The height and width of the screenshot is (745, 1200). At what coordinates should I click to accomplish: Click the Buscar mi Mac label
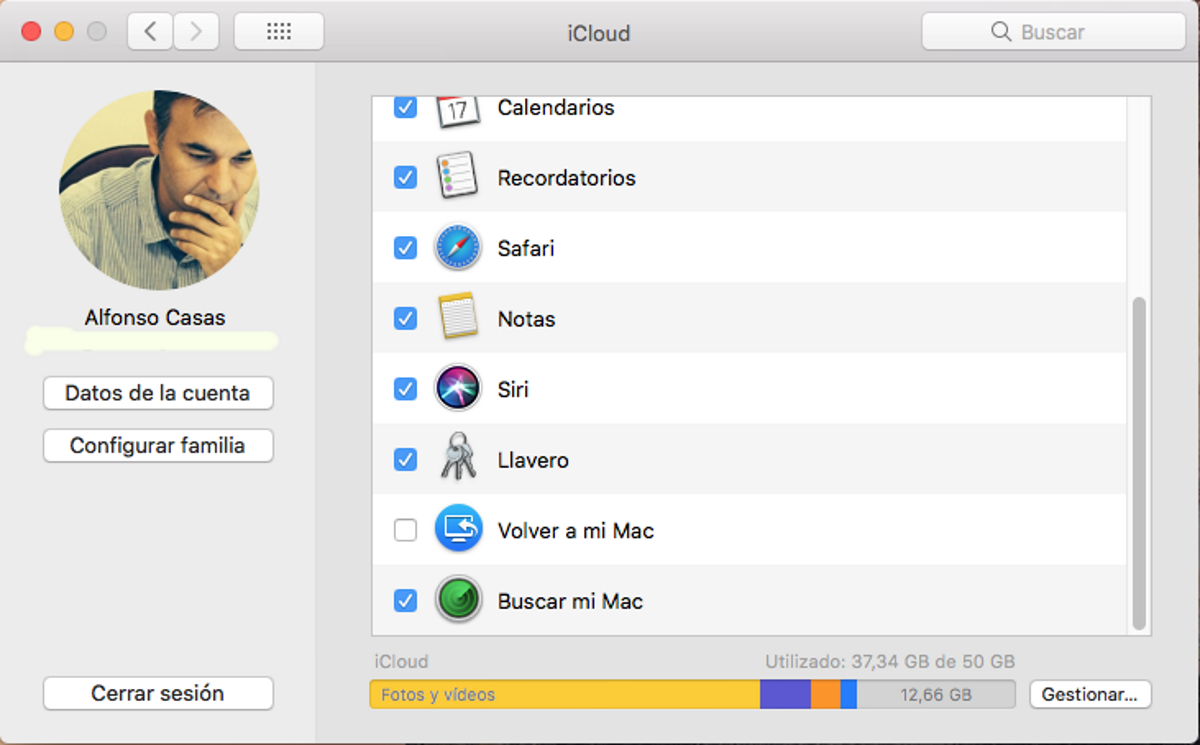(x=570, y=602)
